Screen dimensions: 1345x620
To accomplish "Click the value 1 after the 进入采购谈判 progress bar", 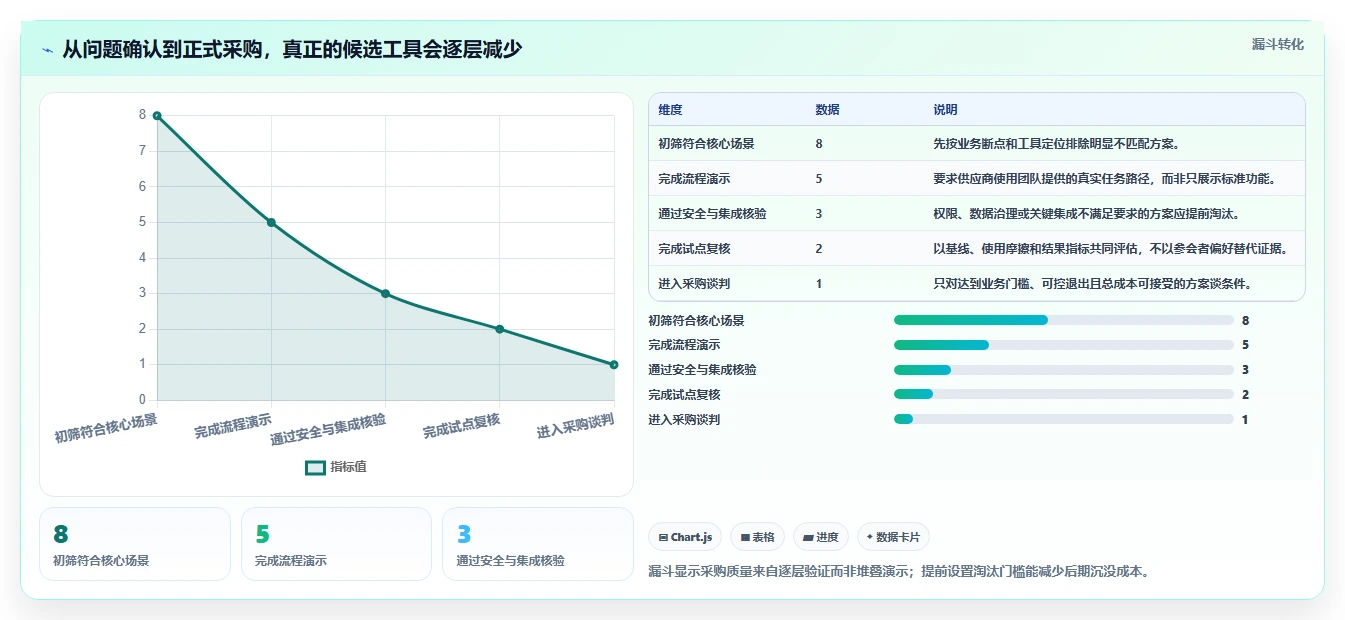I will pyautogui.click(x=1245, y=420).
